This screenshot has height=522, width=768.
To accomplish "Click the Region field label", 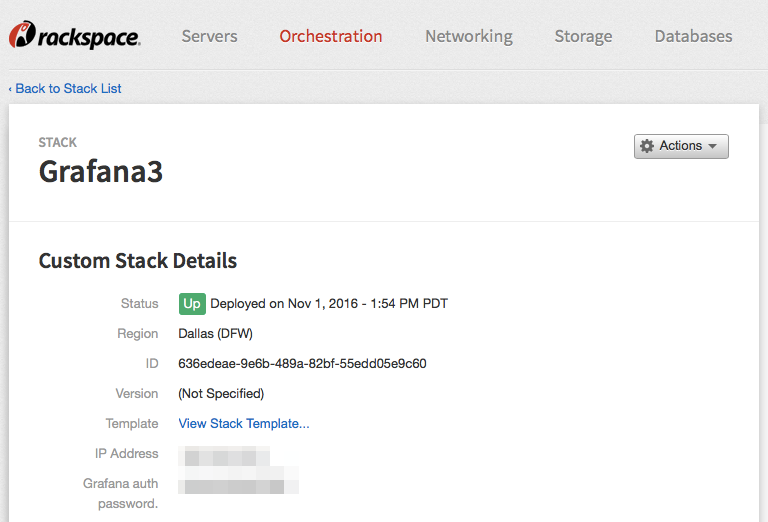I will point(138,334).
